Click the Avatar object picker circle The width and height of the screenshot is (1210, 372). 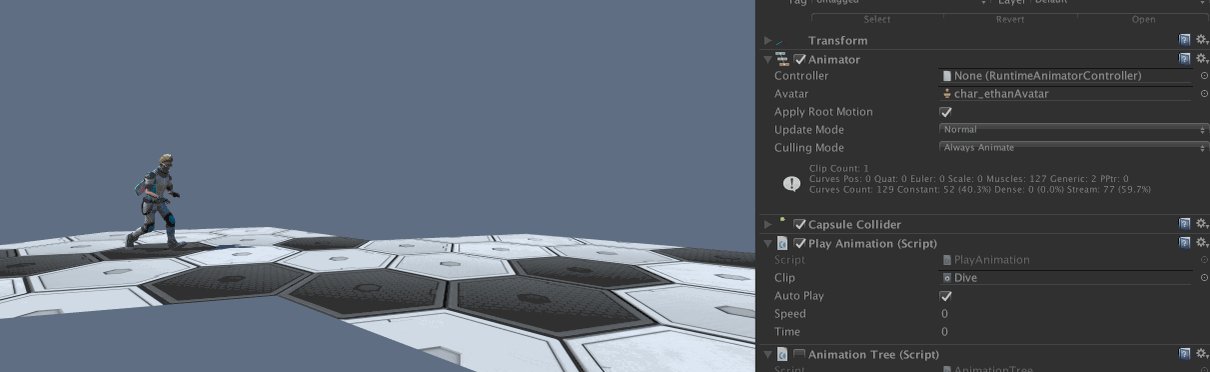point(1203,94)
